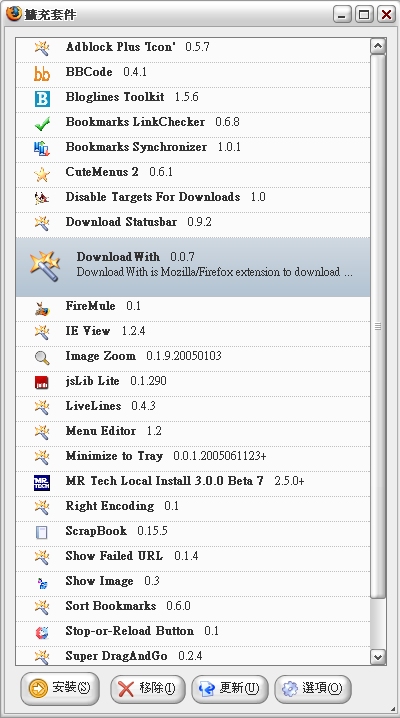
Task: Click version 0.0.1.2005061123+ of Minimize to Tray
Action: pyautogui.click(x=220, y=456)
